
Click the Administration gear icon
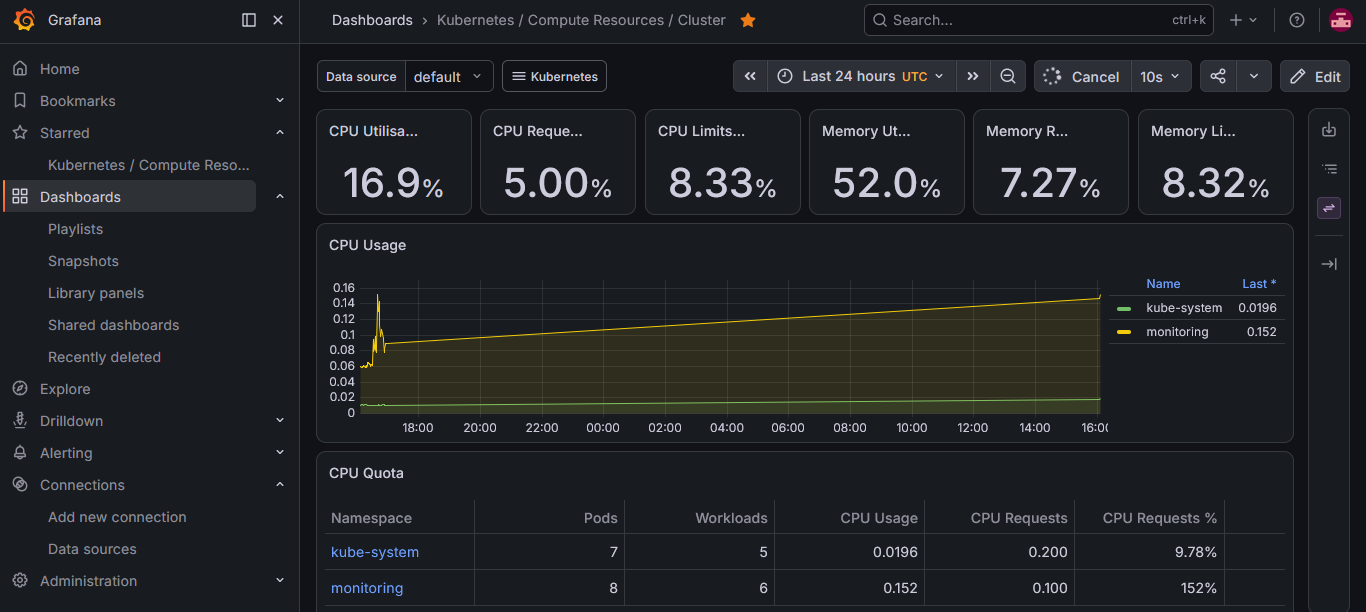[x=20, y=581]
